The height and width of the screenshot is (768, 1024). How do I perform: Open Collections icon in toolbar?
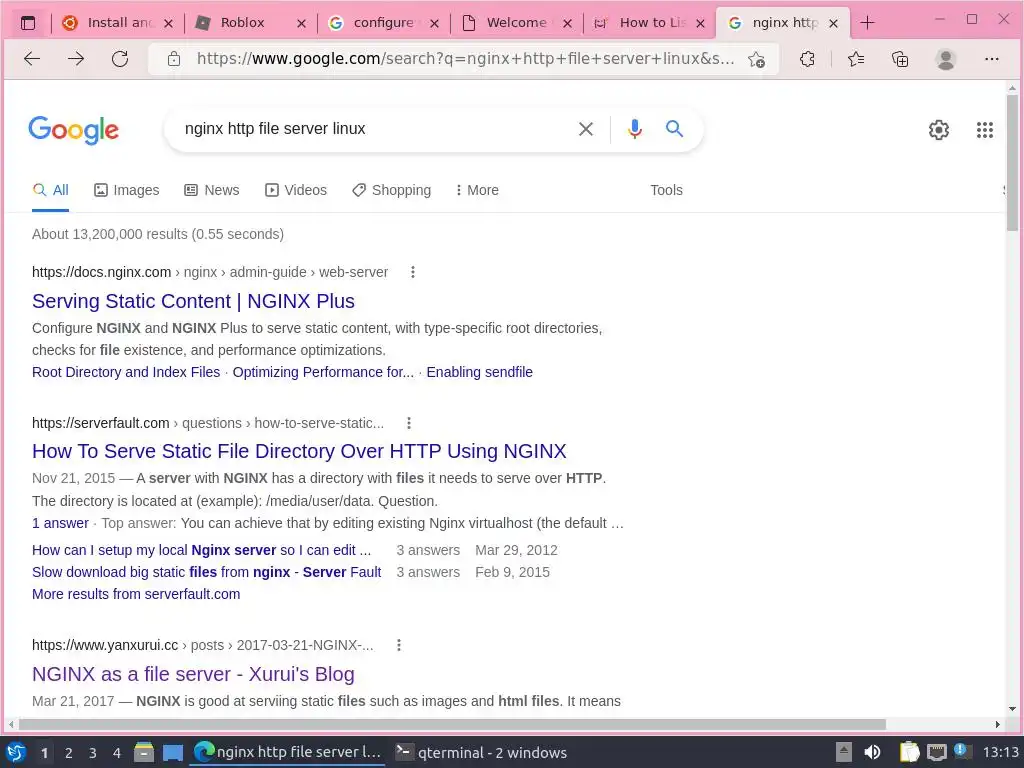click(901, 59)
